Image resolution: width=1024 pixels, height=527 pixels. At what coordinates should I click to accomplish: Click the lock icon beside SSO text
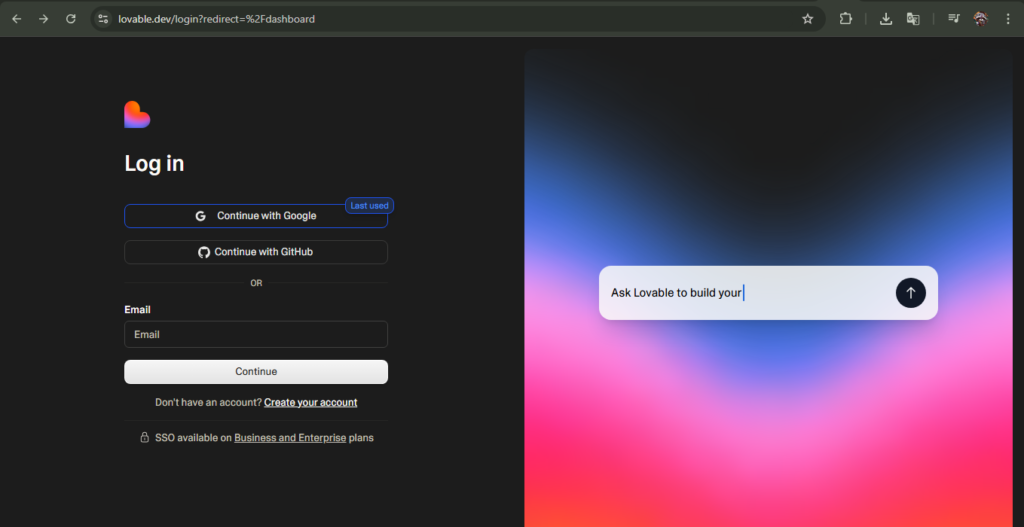(x=145, y=438)
